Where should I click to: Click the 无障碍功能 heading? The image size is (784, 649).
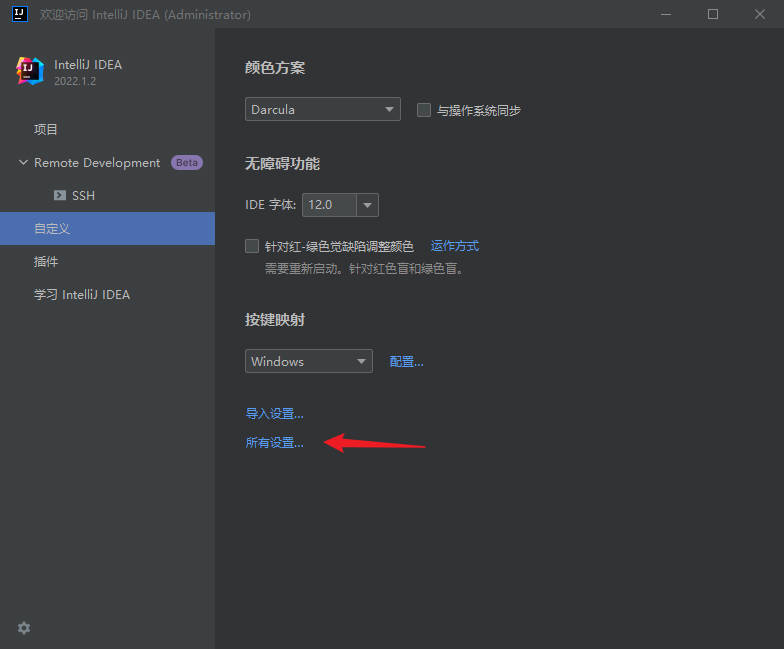[282, 164]
